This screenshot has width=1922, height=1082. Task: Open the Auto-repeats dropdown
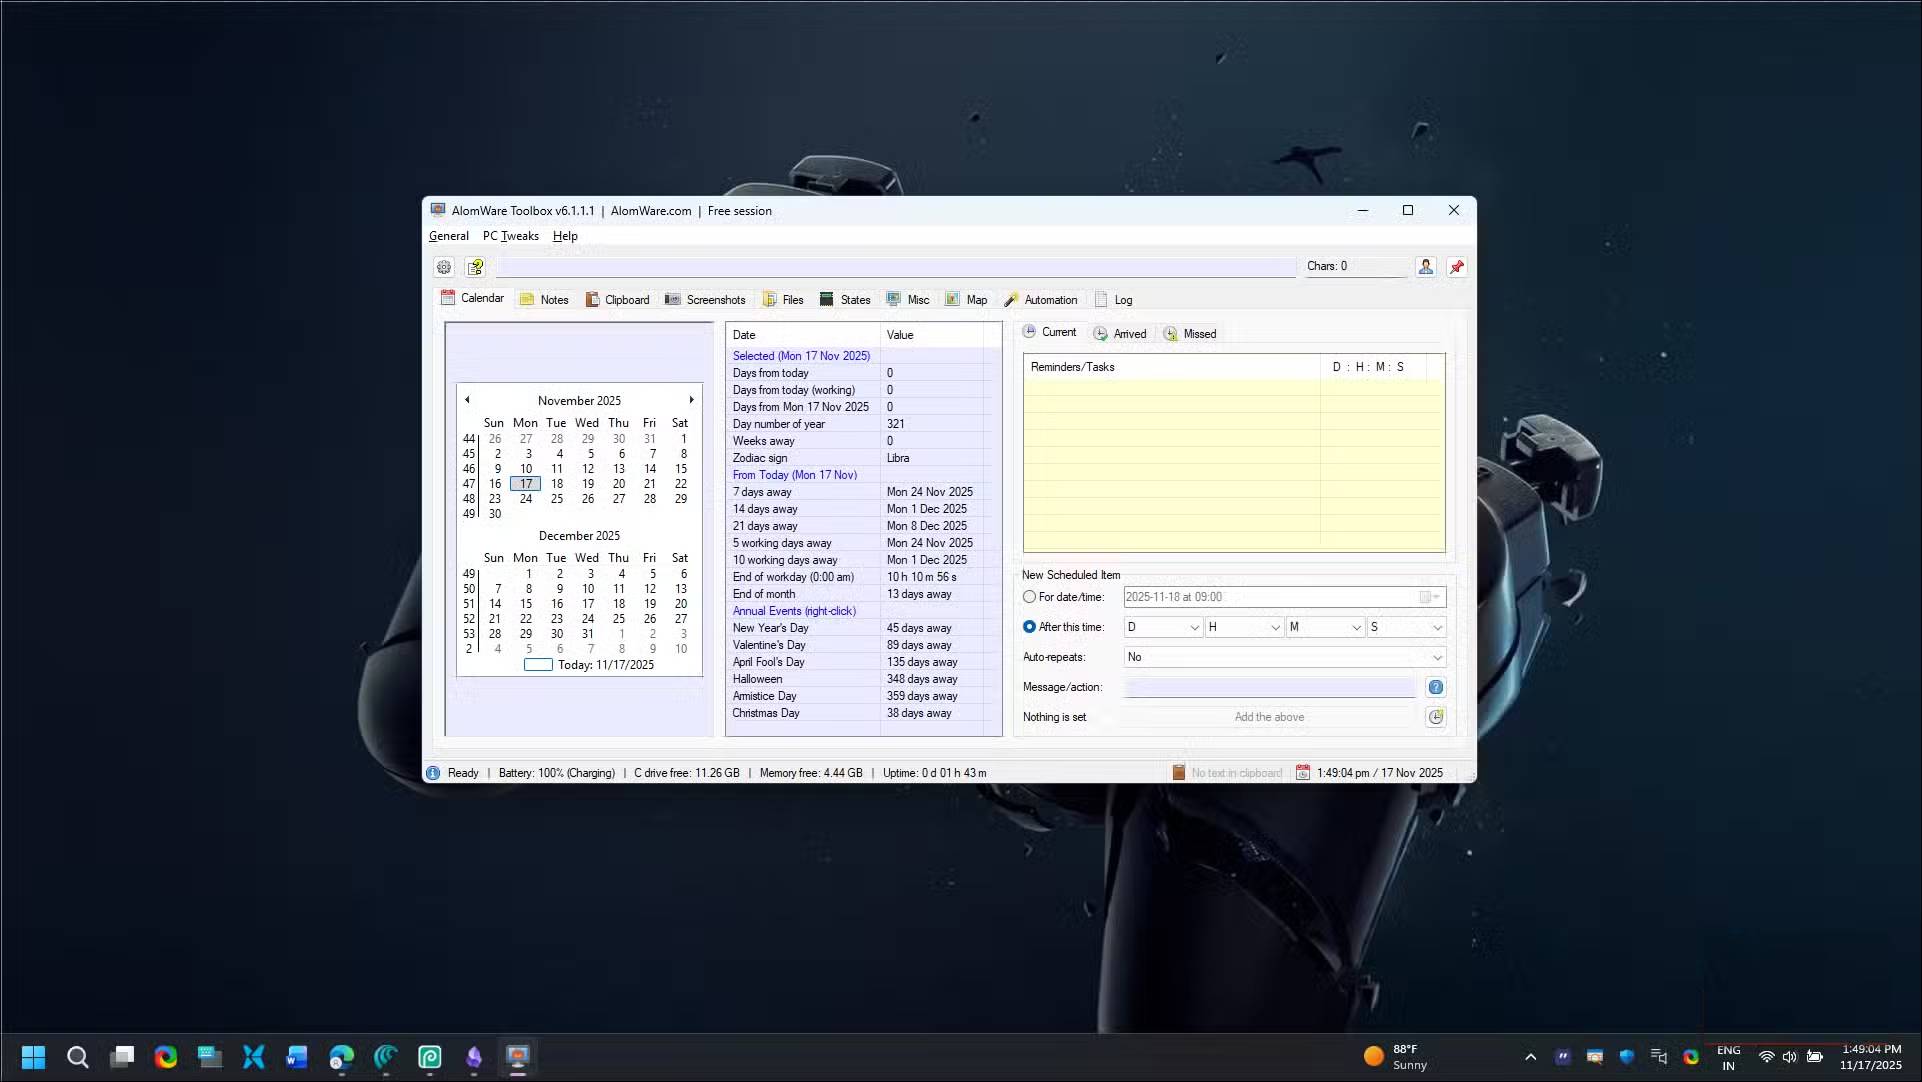click(1437, 658)
